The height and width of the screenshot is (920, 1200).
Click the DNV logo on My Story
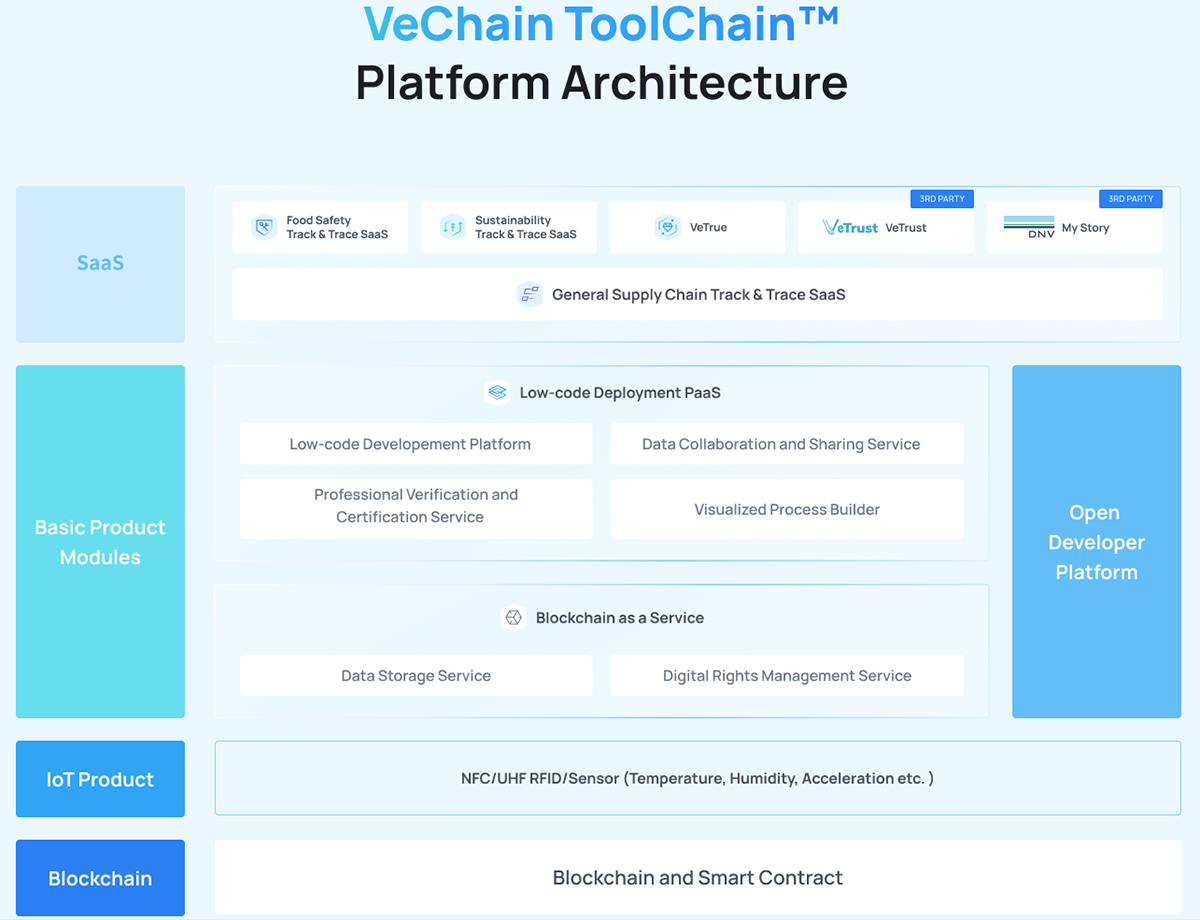(x=1029, y=227)
